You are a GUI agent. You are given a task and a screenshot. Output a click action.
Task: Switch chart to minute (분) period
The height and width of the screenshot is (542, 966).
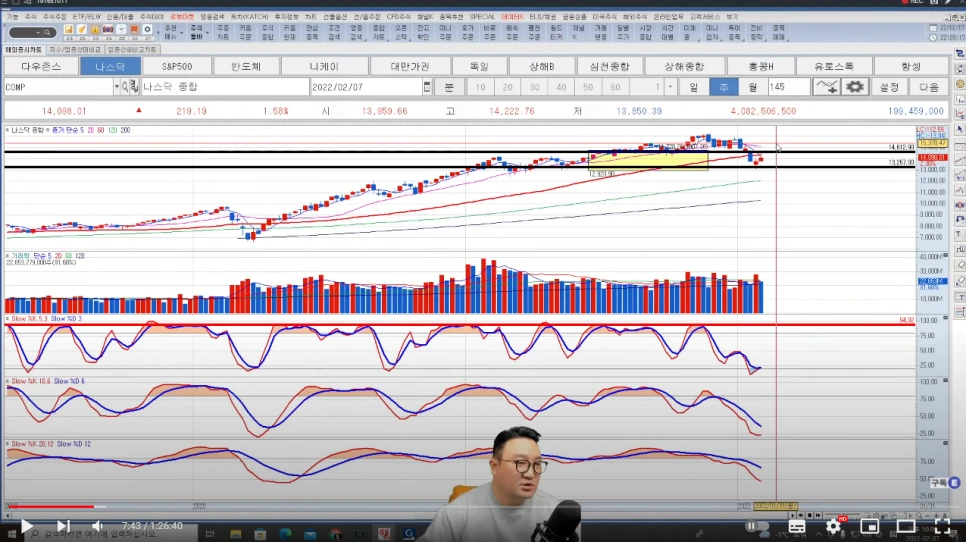(448, 87)
